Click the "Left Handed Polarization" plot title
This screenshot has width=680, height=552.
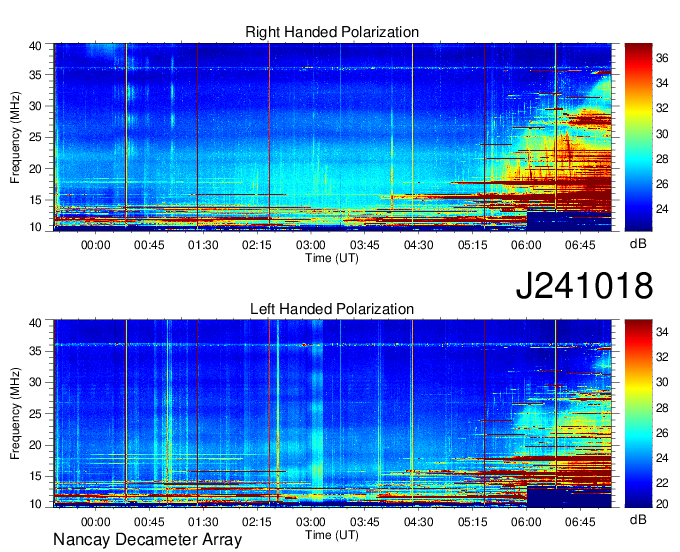pos(332,309)
